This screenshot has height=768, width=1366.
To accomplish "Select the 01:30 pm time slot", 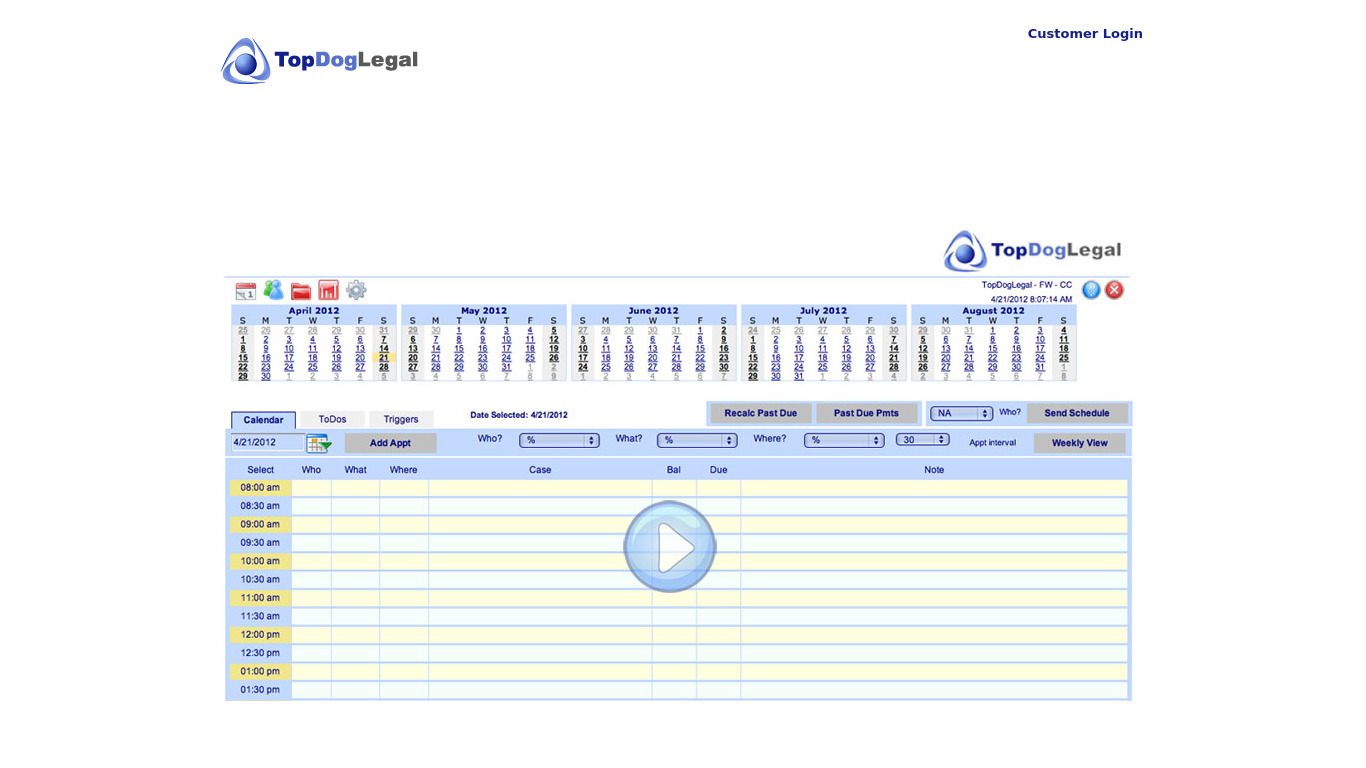I will click(260, 690).
